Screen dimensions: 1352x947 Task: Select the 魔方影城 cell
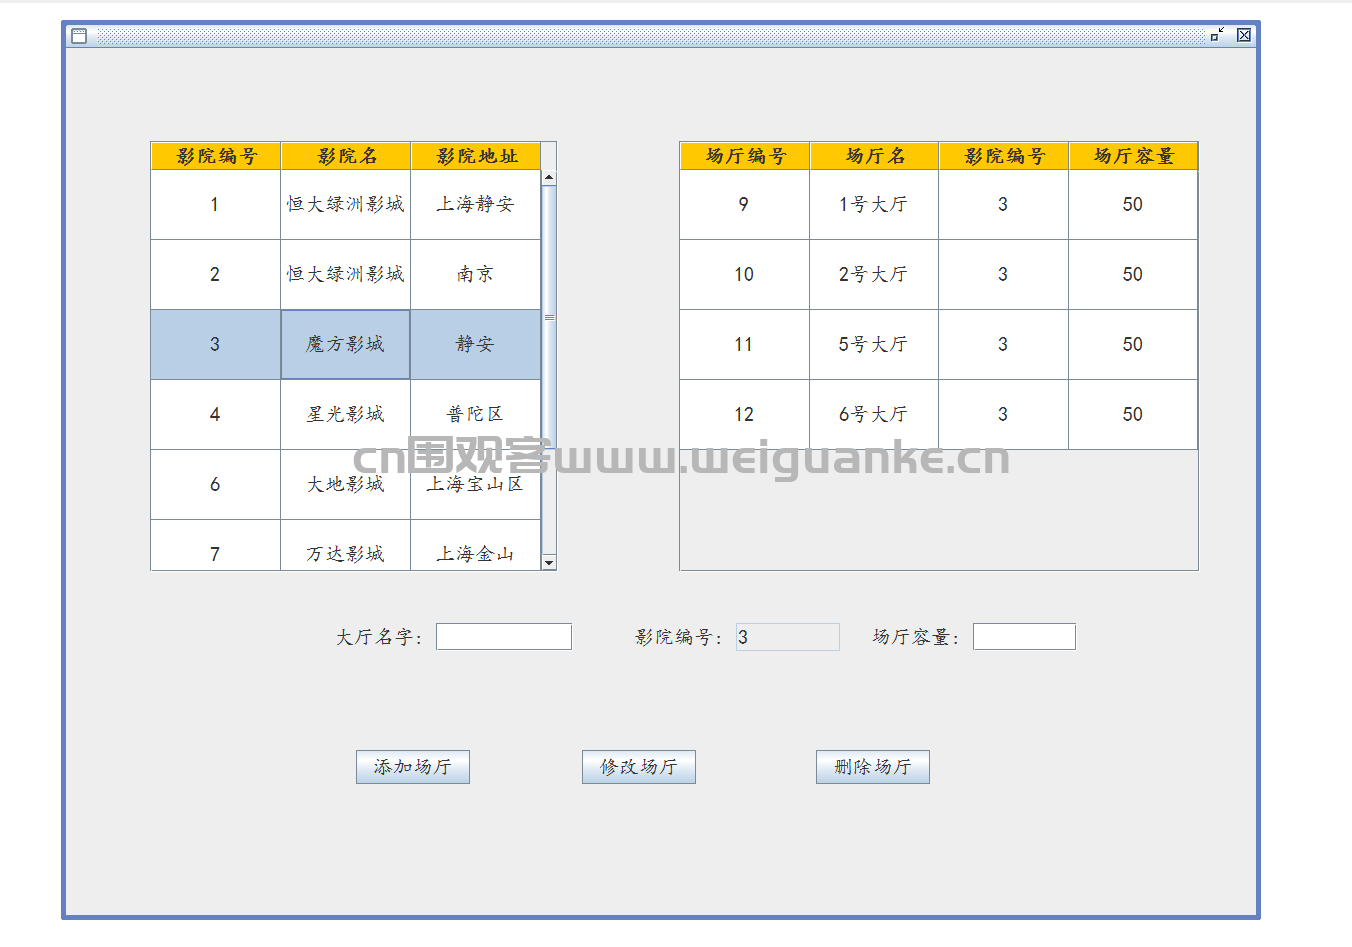pos(346,345)
